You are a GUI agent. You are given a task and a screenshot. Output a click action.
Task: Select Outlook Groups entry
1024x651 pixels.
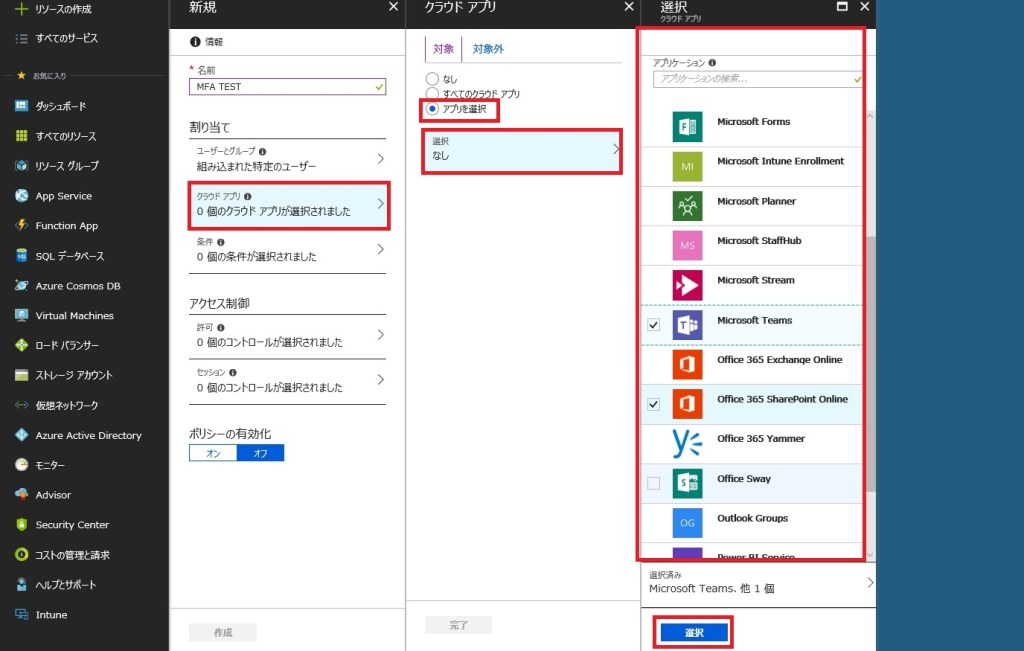(752, 522)
